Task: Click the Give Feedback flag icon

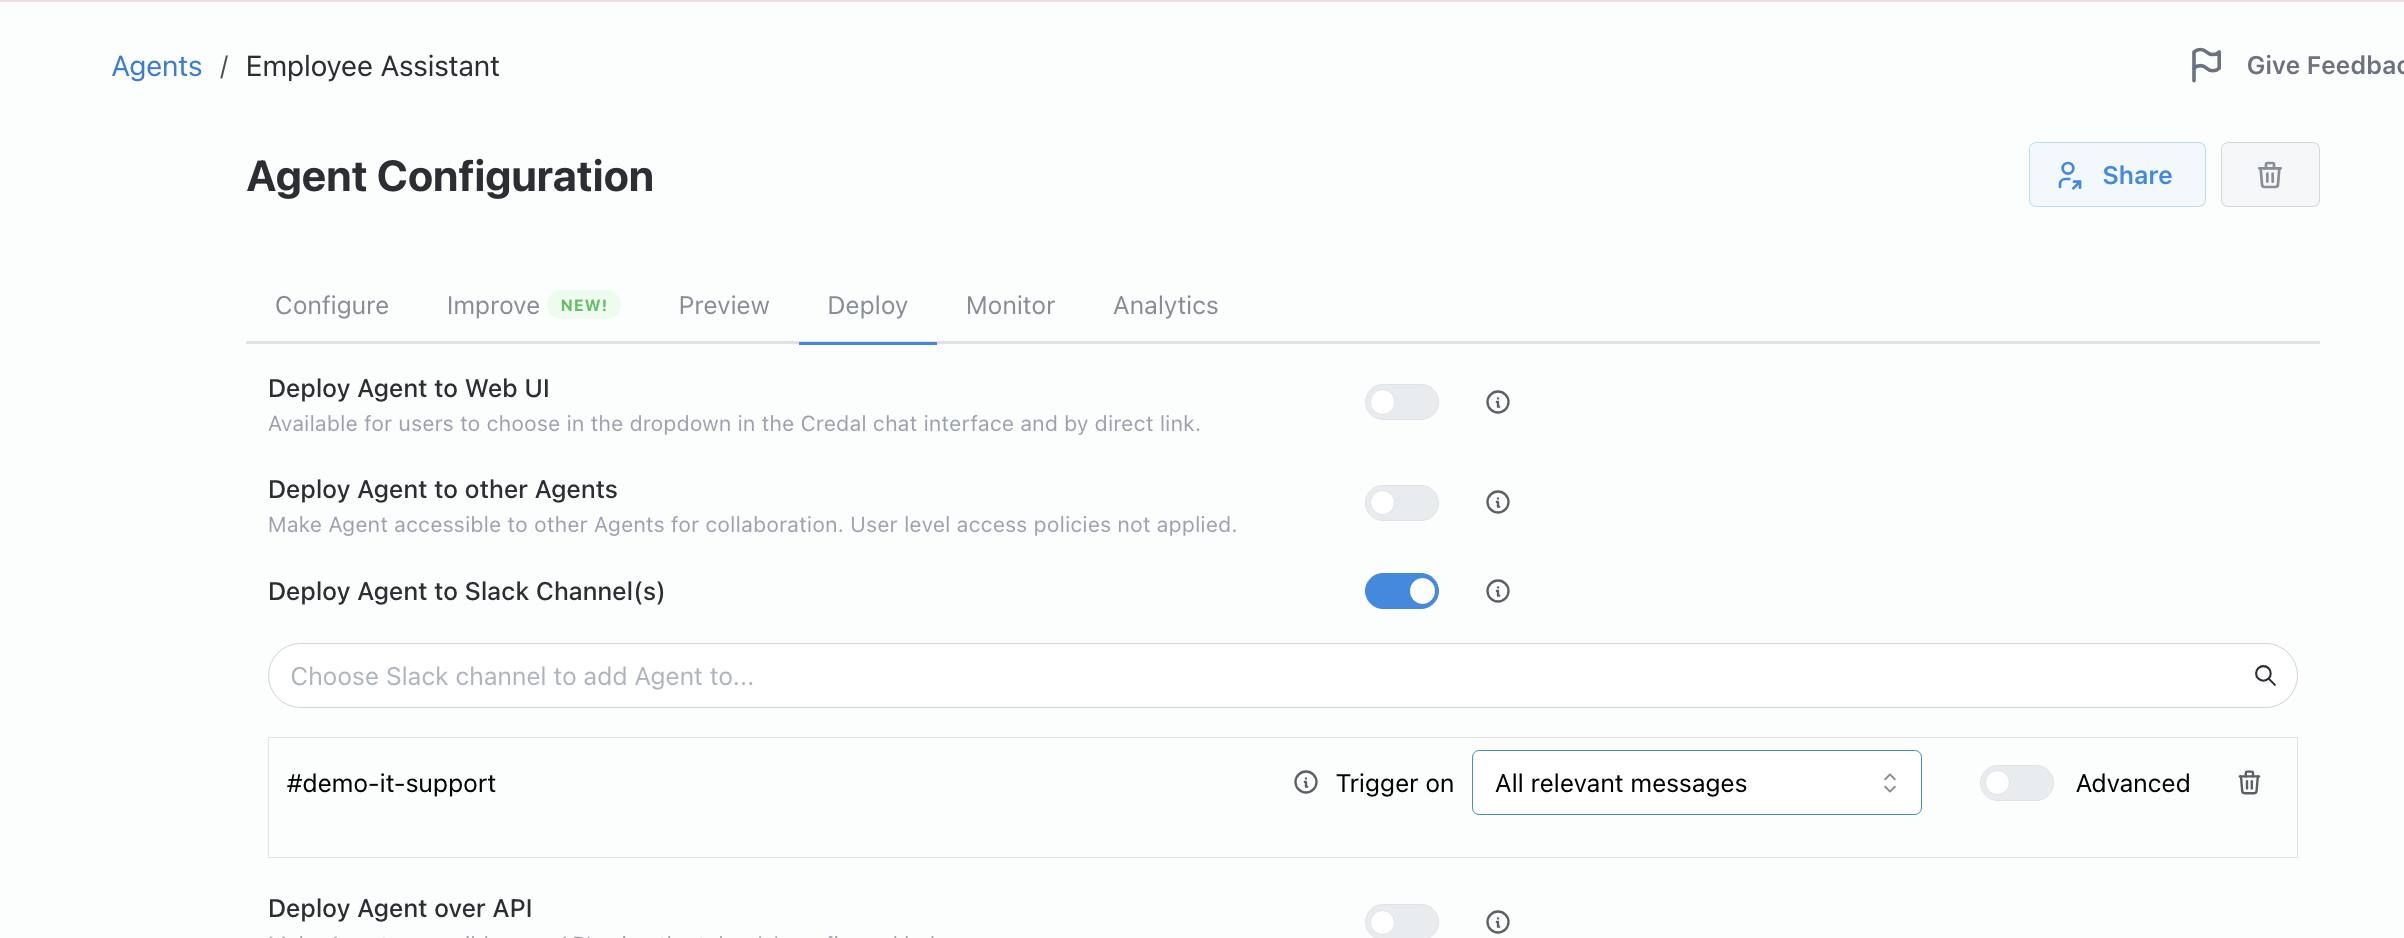Action: [x=2207, y=64]
